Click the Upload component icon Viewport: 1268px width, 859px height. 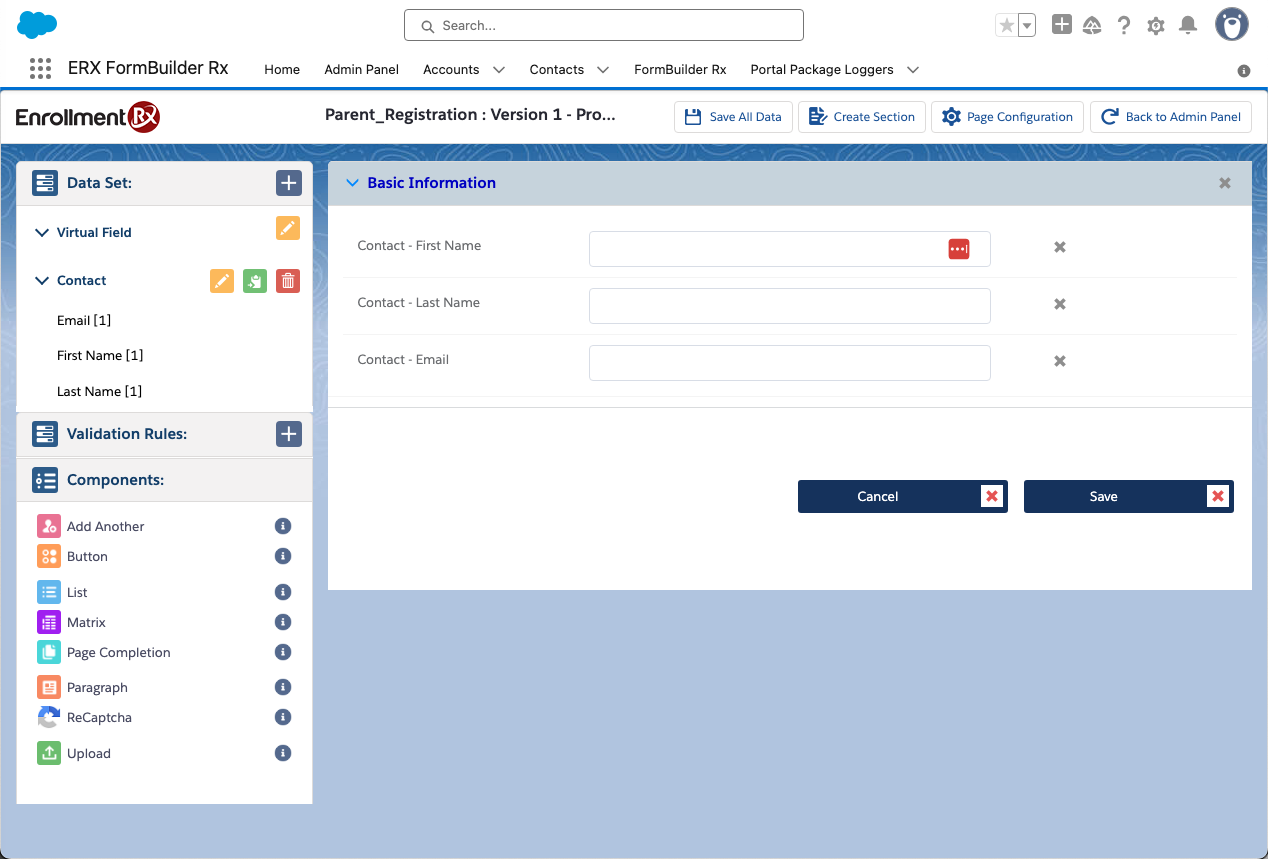pos(49,753)
